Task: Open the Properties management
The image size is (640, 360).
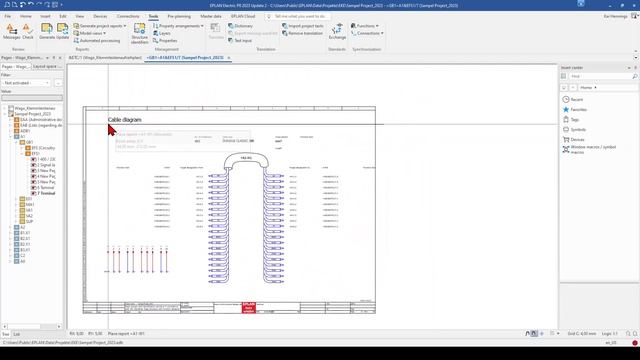Action: [x=165, y=41]
